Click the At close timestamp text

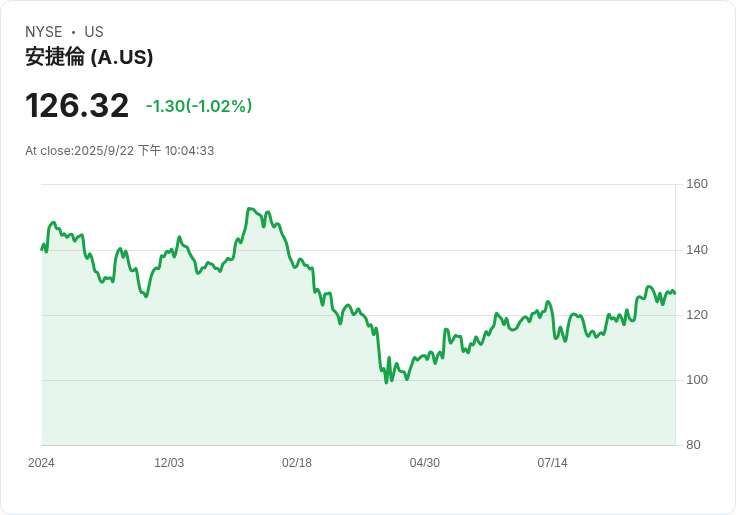point(120,151)
